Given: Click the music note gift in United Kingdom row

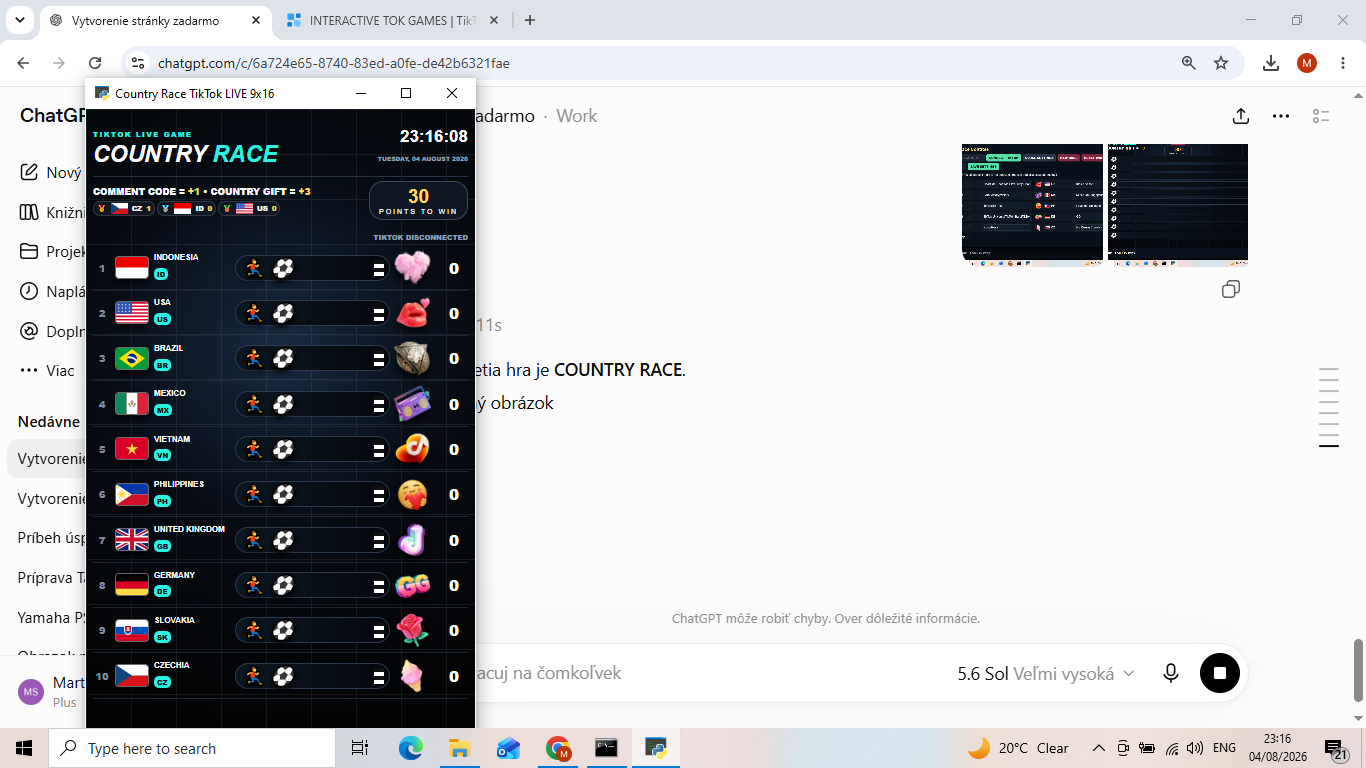Looking at the screenshot, I should [412, 540].
